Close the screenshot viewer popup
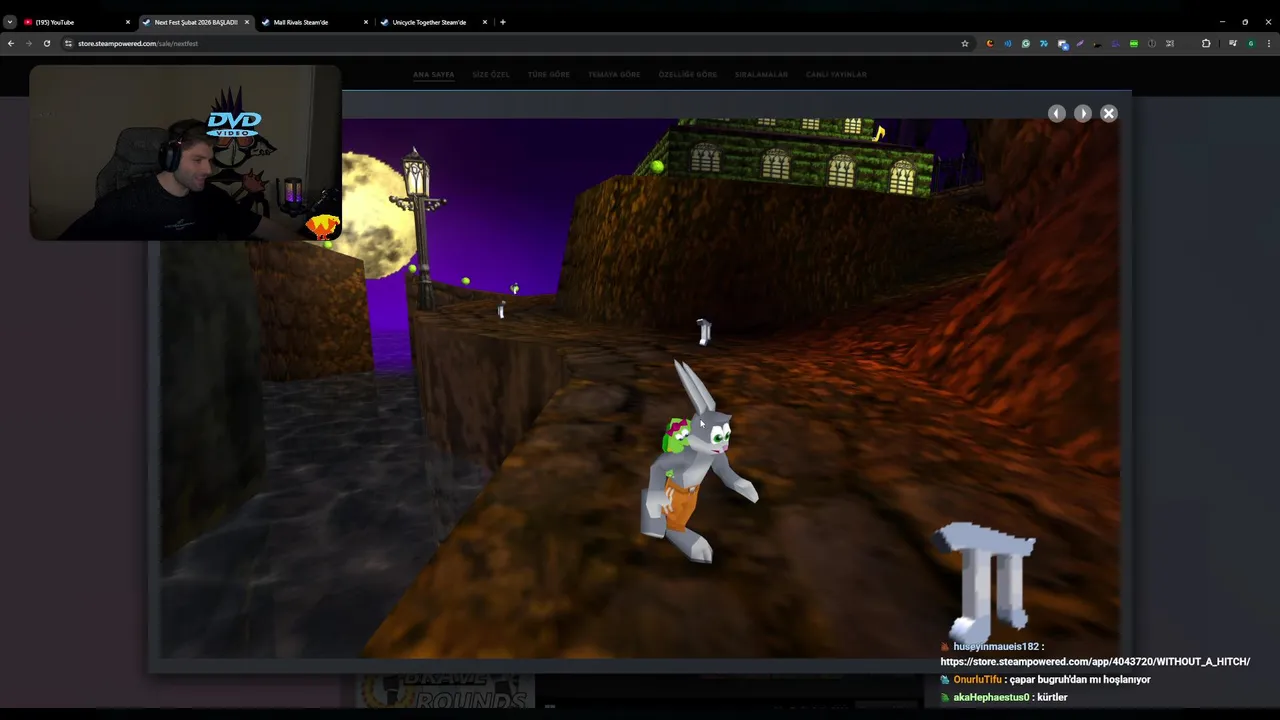The width and height of the screenshot is (1280, 720). click(x=1109, y=113)
